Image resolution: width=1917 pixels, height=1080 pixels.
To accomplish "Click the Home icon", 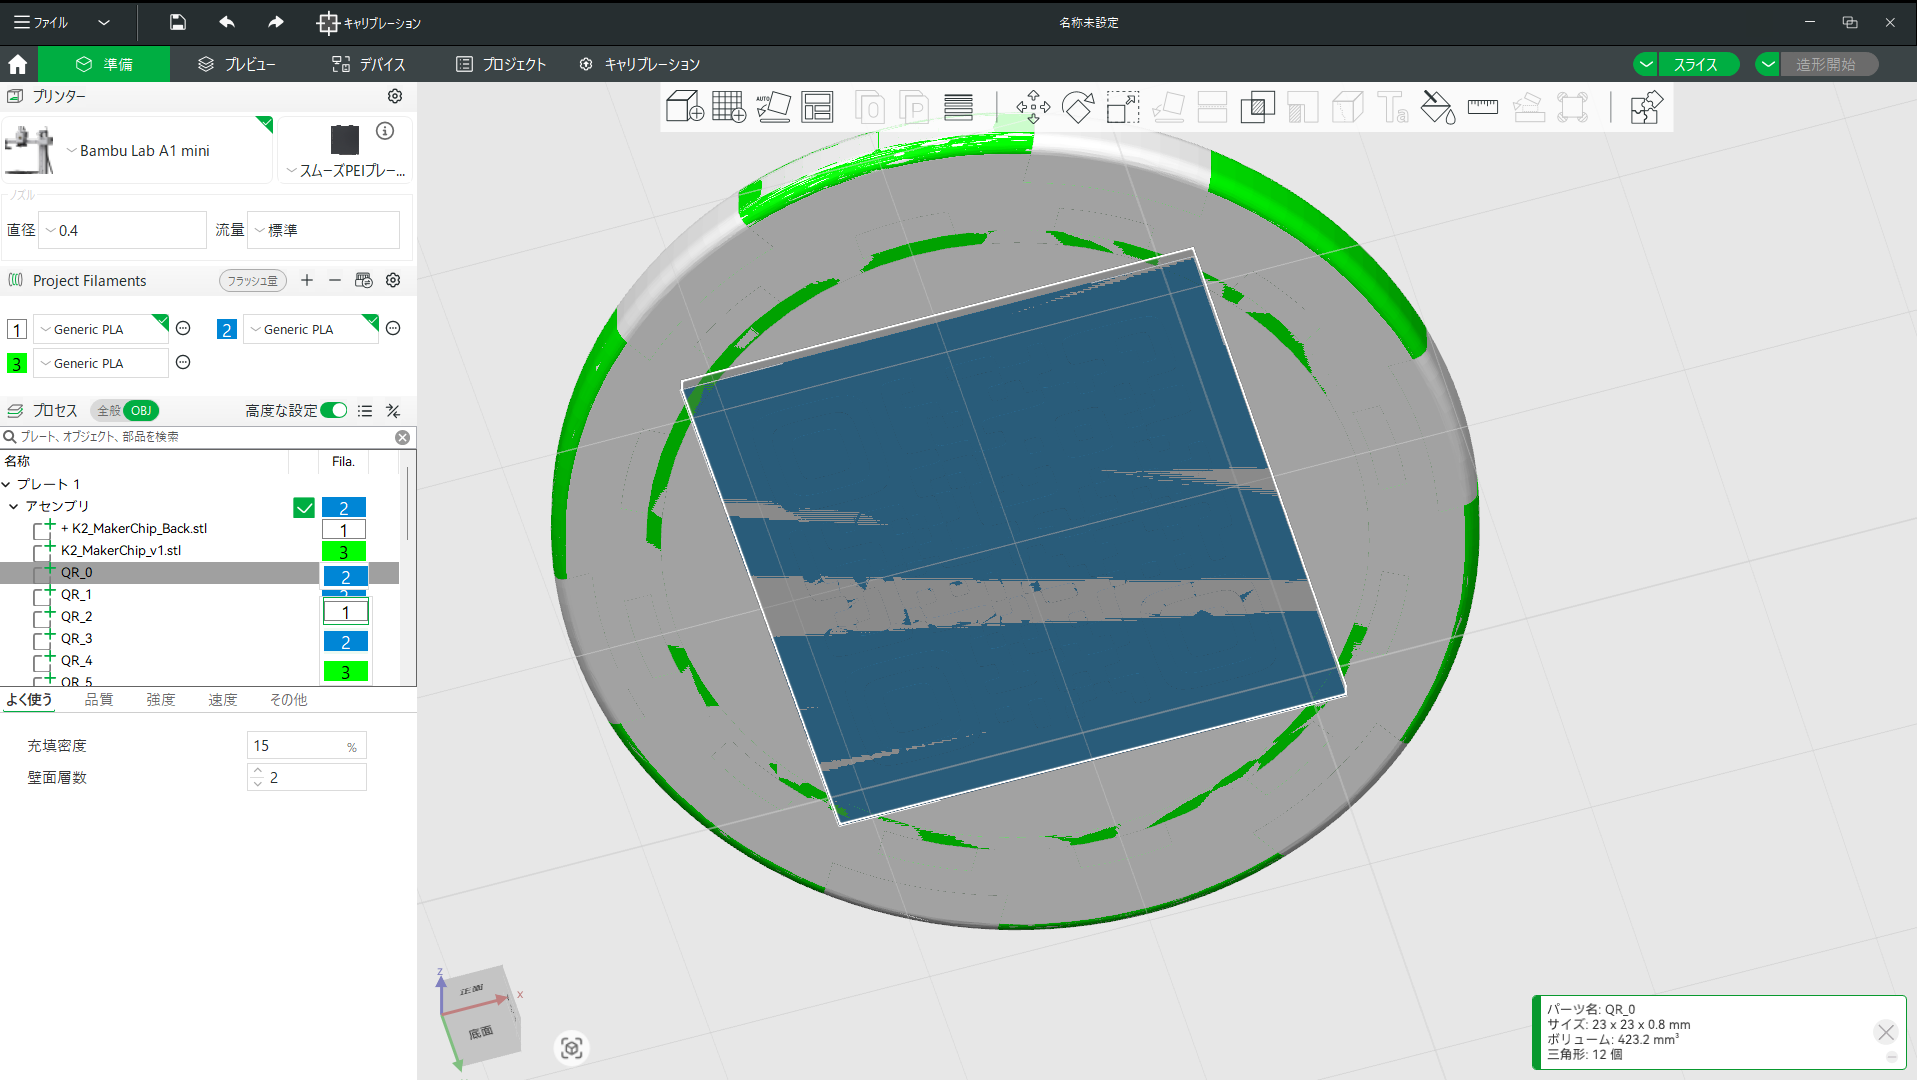I will (x=18, y=64).
